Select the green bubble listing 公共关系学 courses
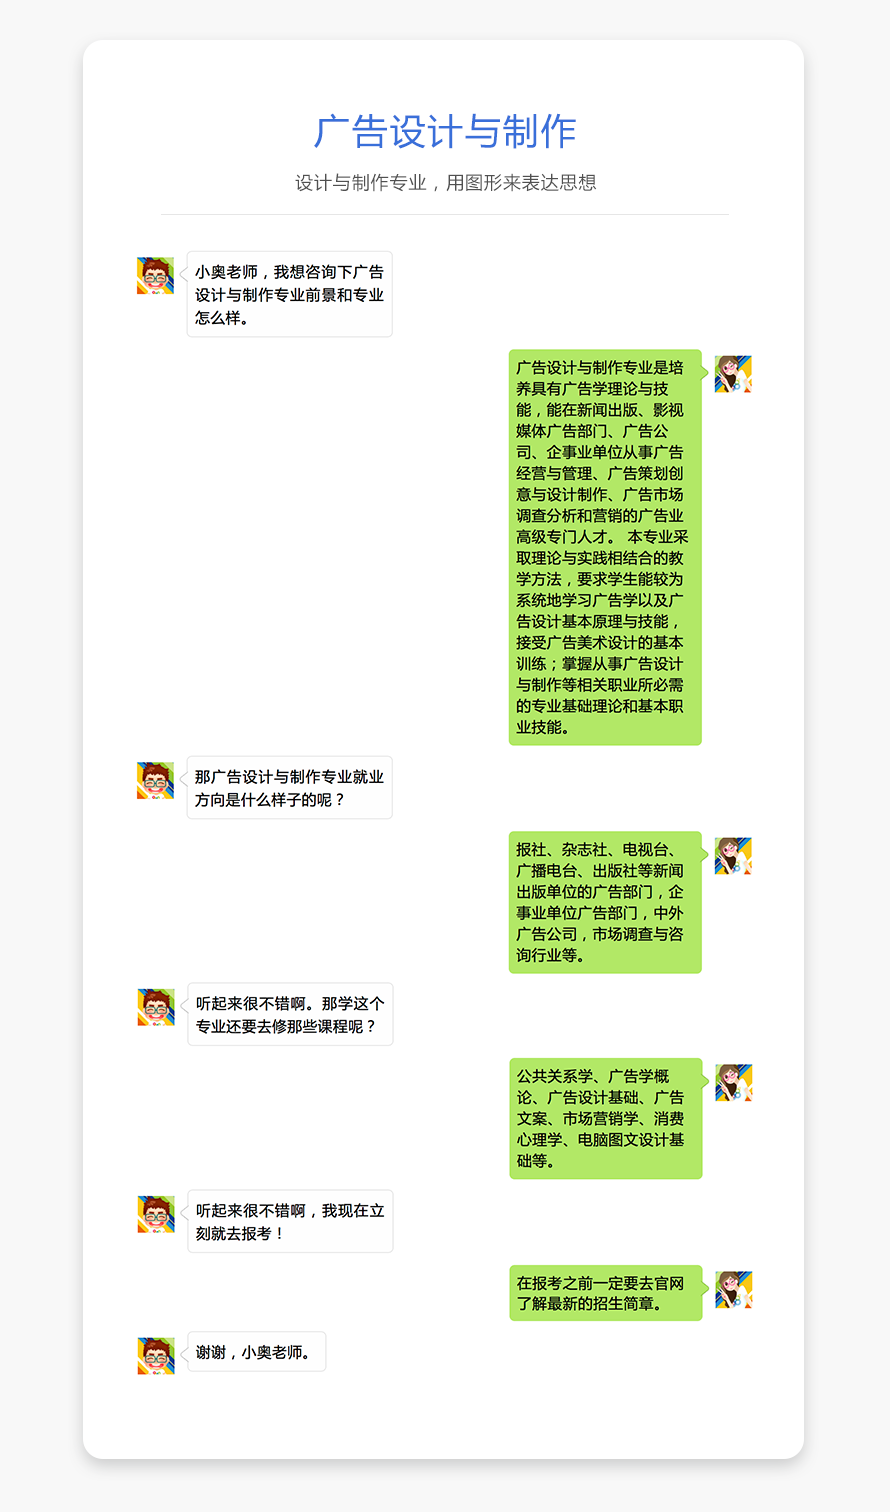 (x=606, y=1118)
